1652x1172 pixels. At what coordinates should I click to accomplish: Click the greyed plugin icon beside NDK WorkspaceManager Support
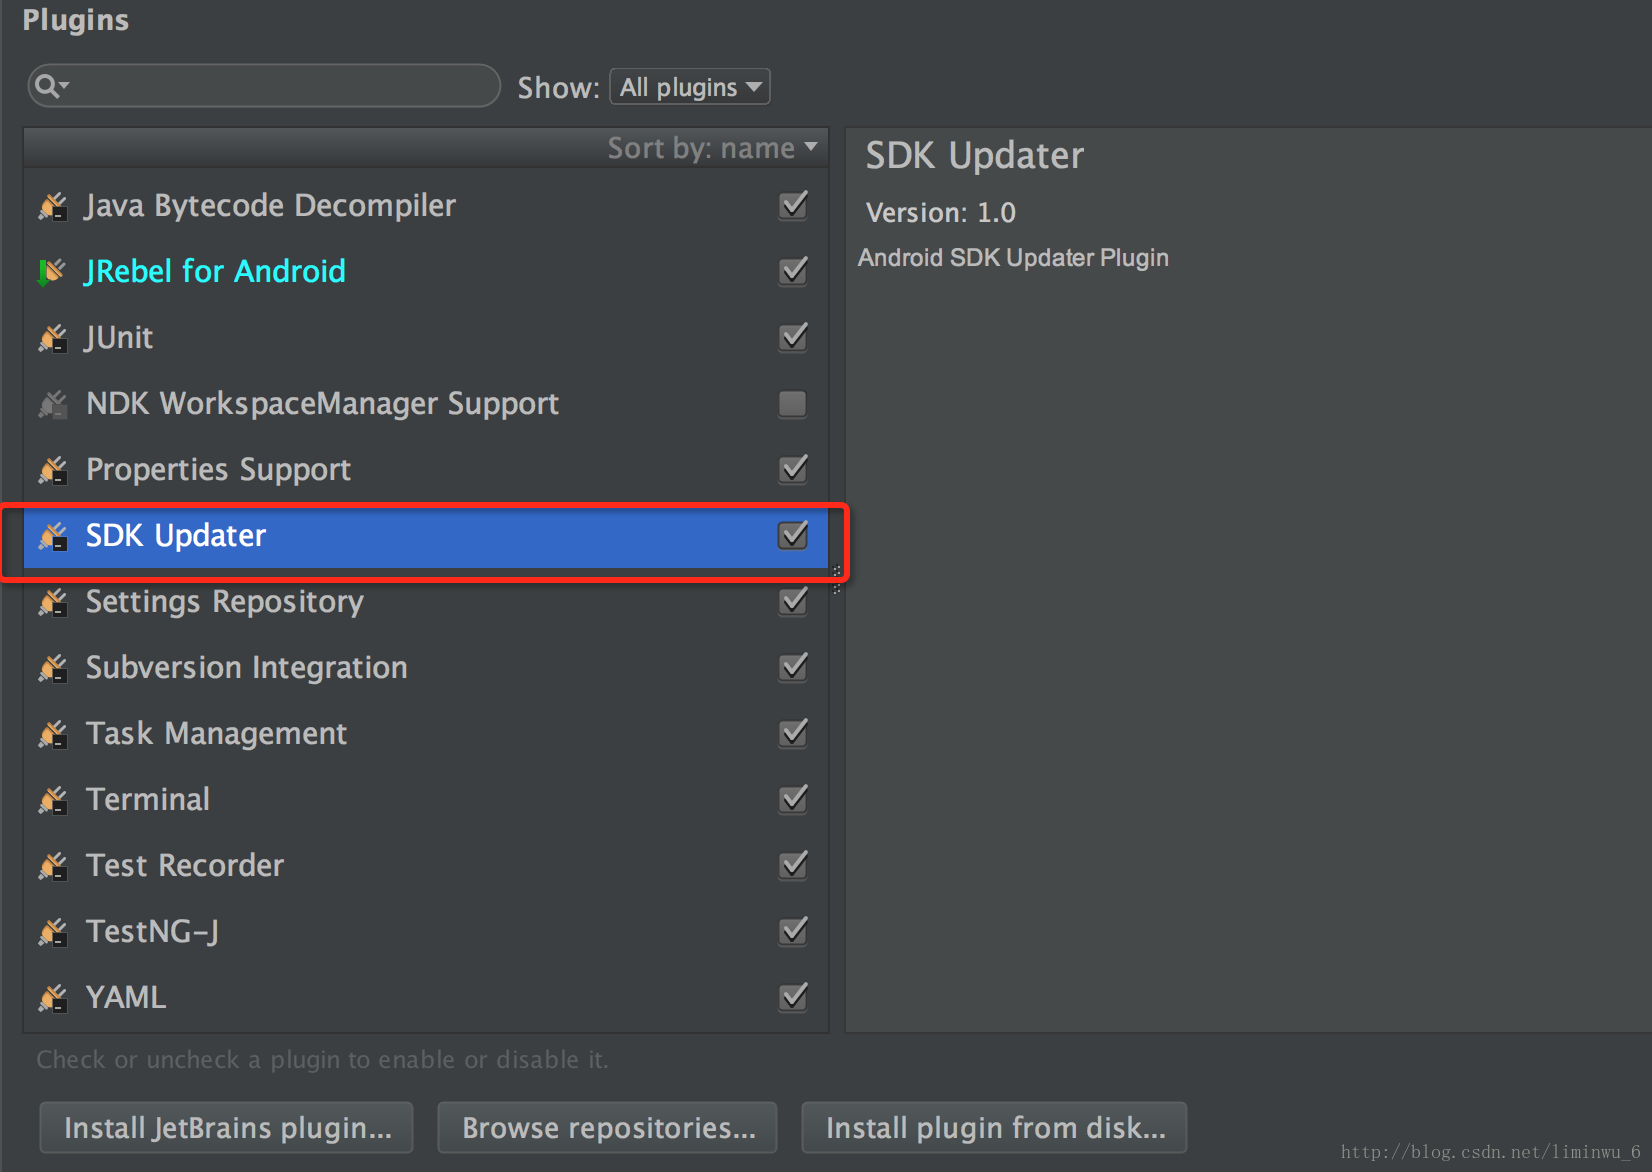coord(53,404)
